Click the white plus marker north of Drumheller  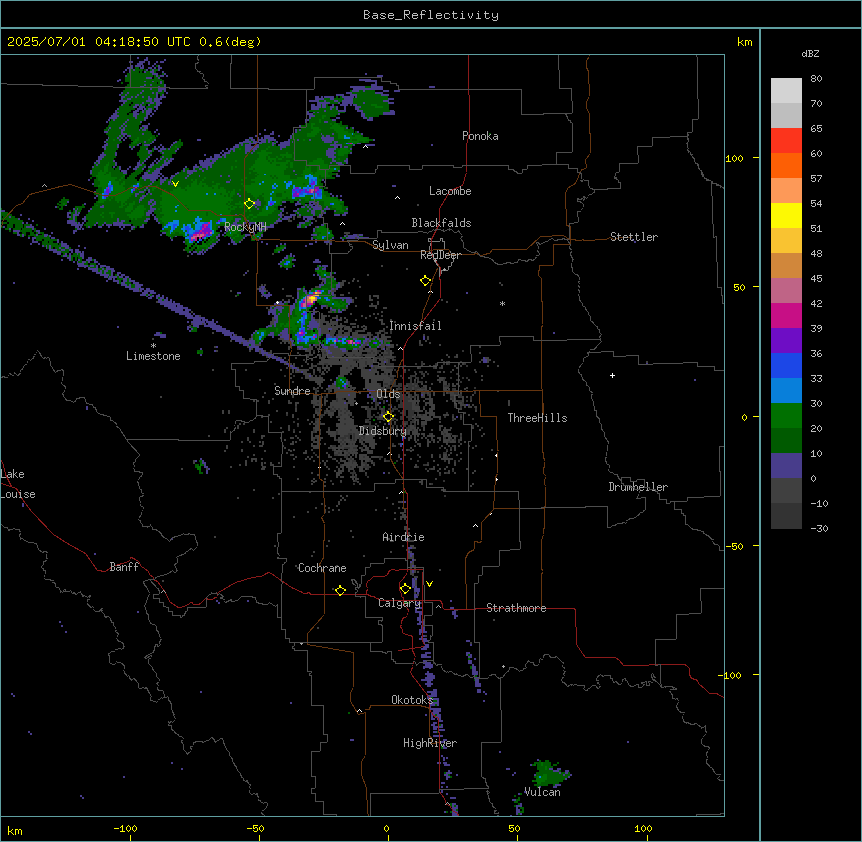[612, 375]
